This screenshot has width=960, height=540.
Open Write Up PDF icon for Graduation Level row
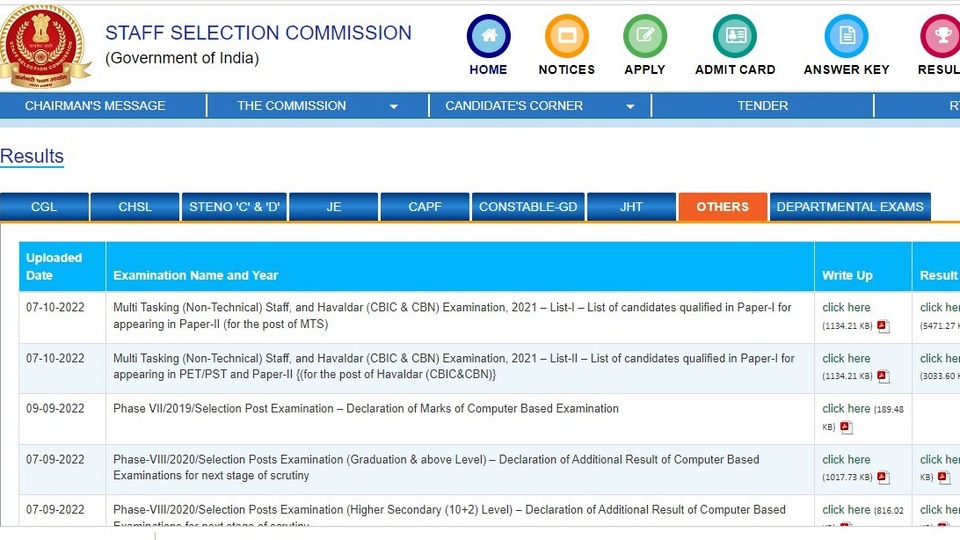(883, 477)
